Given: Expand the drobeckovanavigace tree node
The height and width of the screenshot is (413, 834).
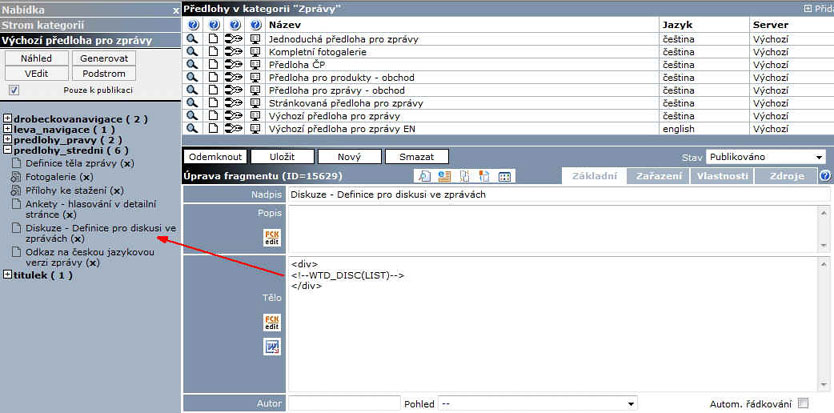Looking at the screenshot, I should click(x=7, y=119).
